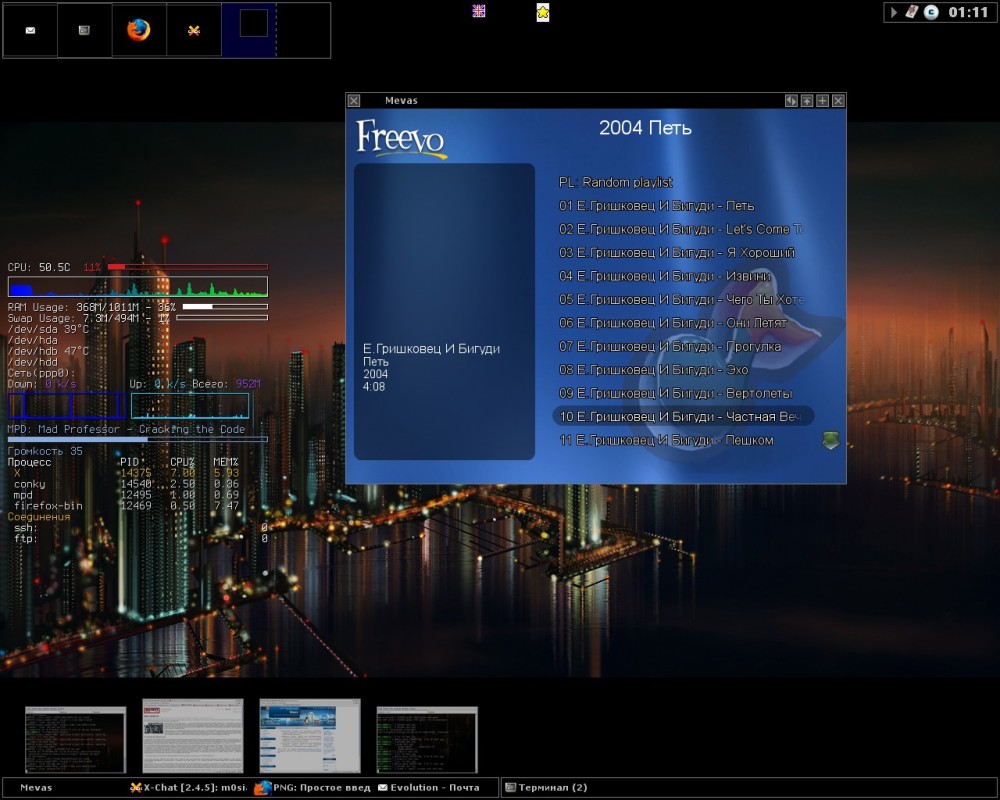Click the '2004 Петь' heading in Freevo
The height and width of the screenshot is (800, 1000).
[x=645, y=128]
